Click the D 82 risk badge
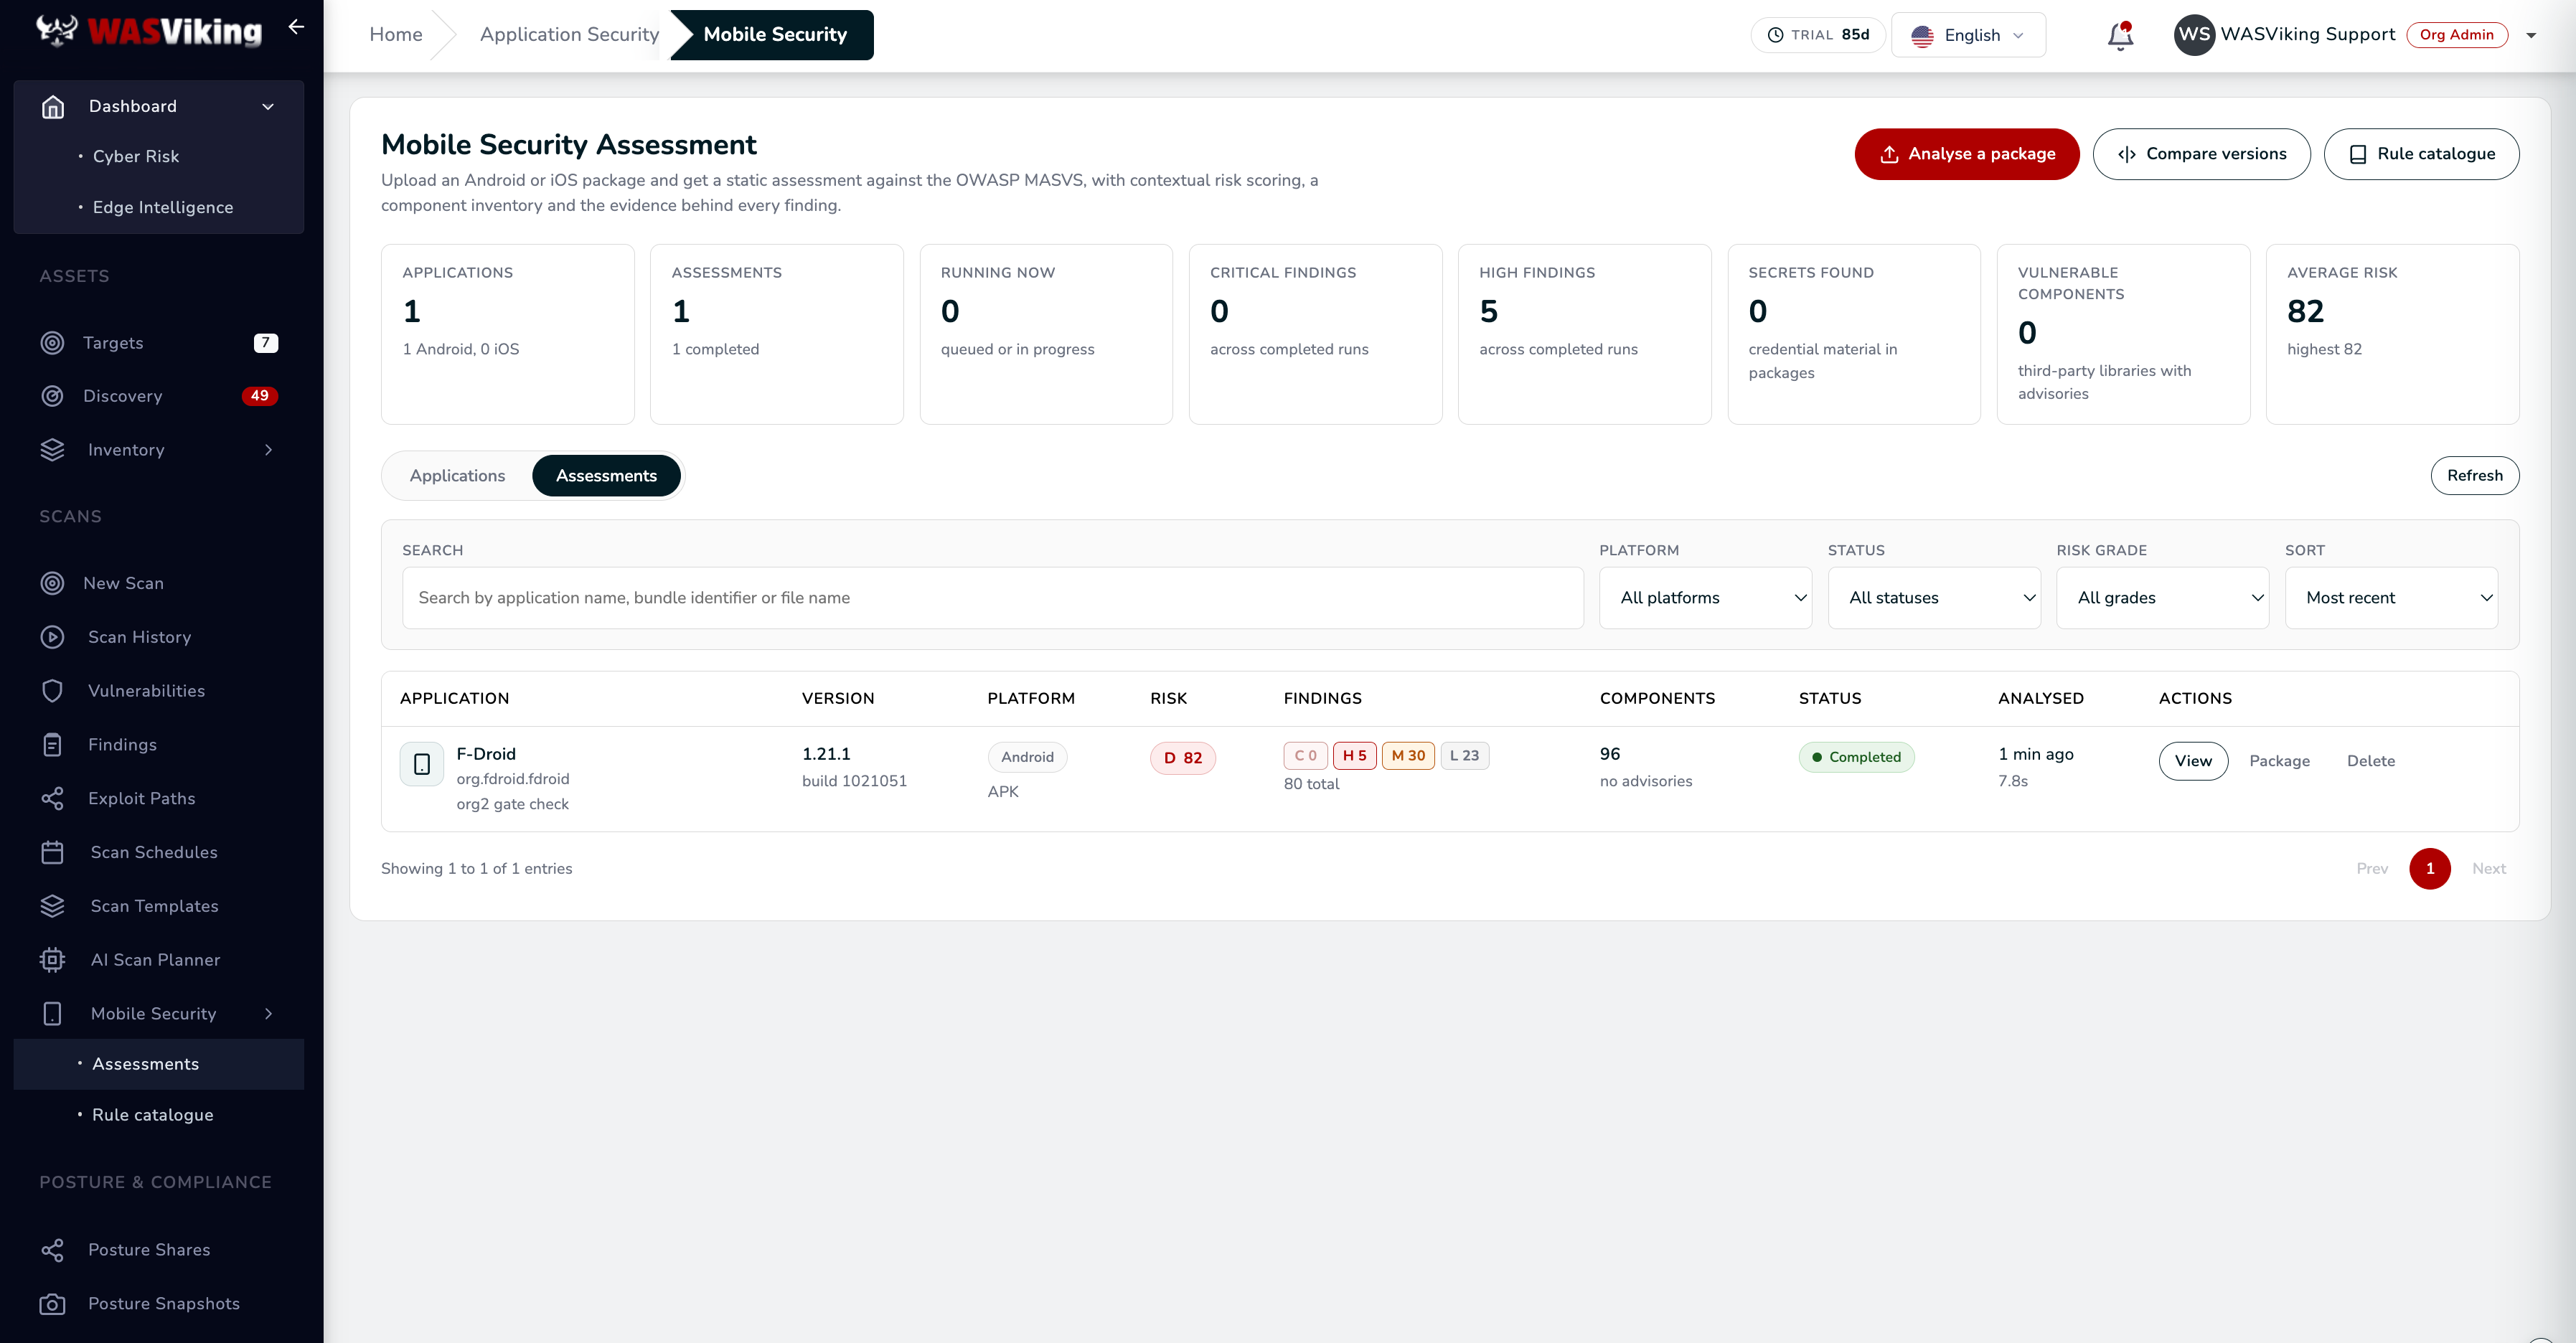This screenshot has width=2576, height=1343. click(x=1182, y=758)
